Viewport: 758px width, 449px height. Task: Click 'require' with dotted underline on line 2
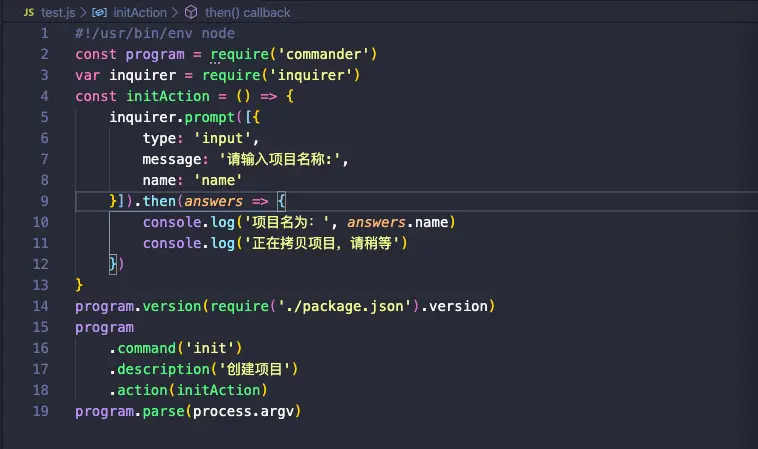pyautogui.click(x=239, y=54)
